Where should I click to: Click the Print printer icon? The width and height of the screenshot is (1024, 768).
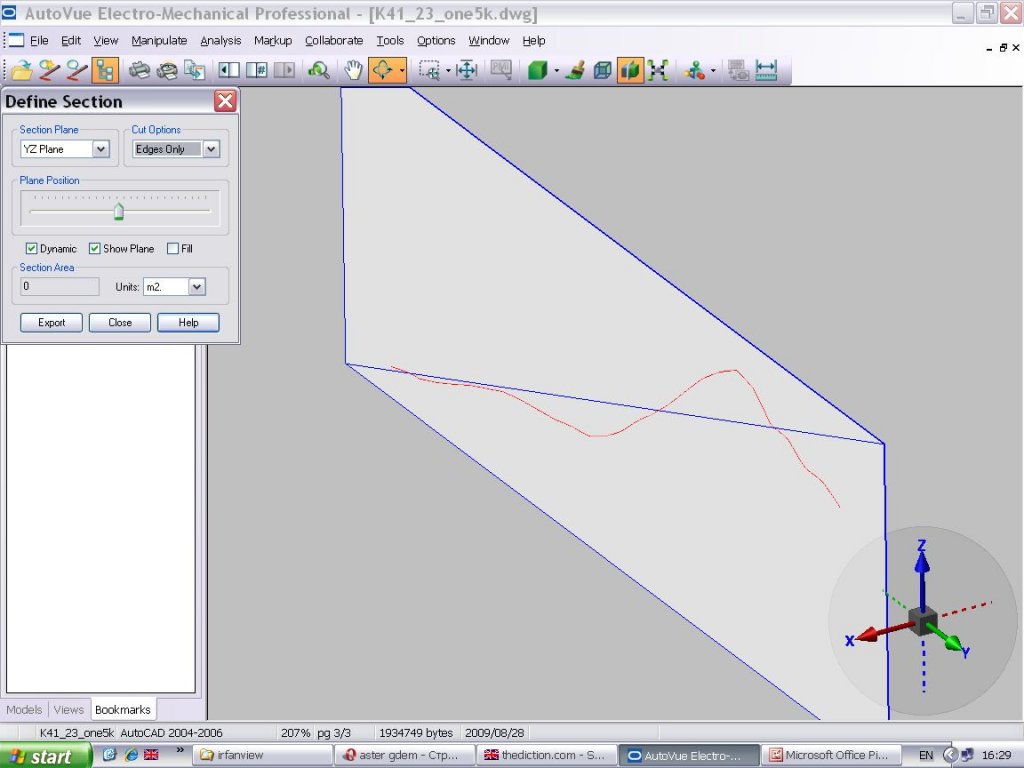click(x=140, y=70)
